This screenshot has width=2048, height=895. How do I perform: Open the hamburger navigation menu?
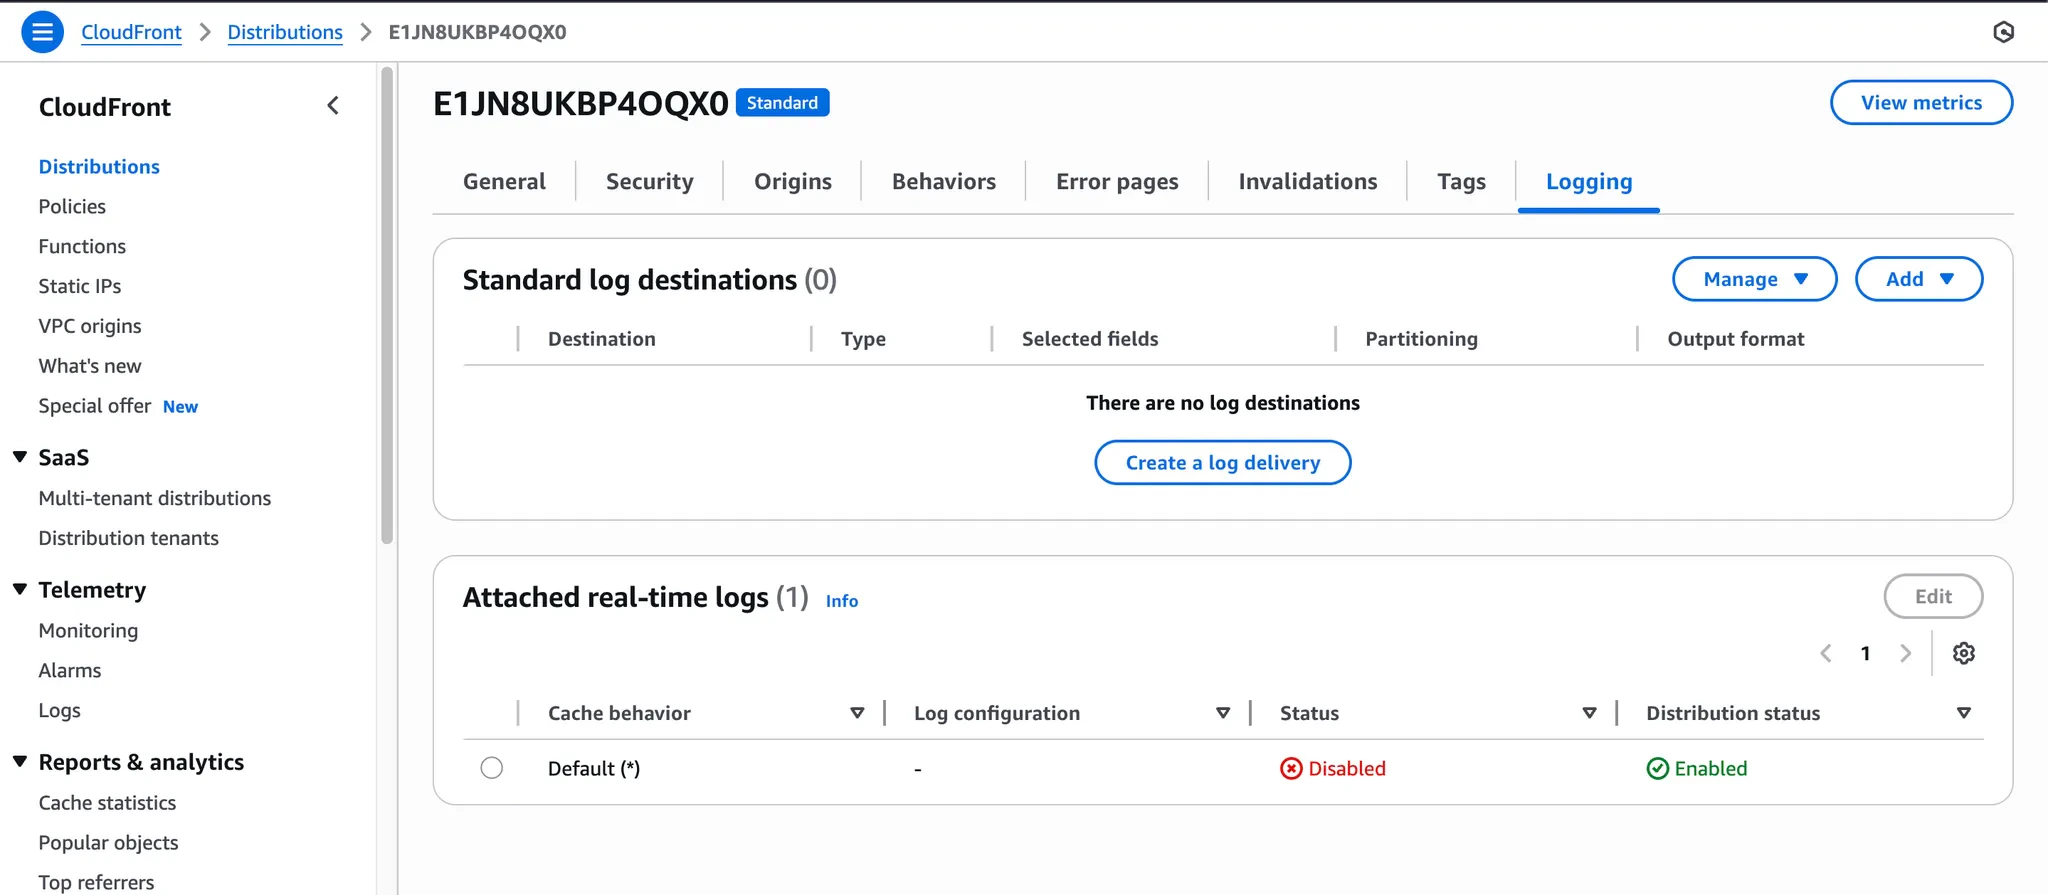(x=42, y=32)
